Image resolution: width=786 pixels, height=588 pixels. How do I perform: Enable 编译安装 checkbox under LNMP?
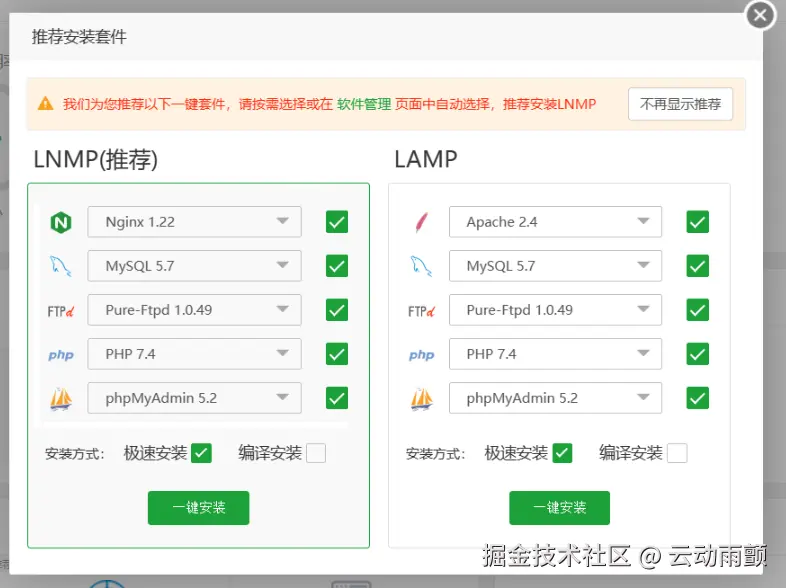coord(316,453)
